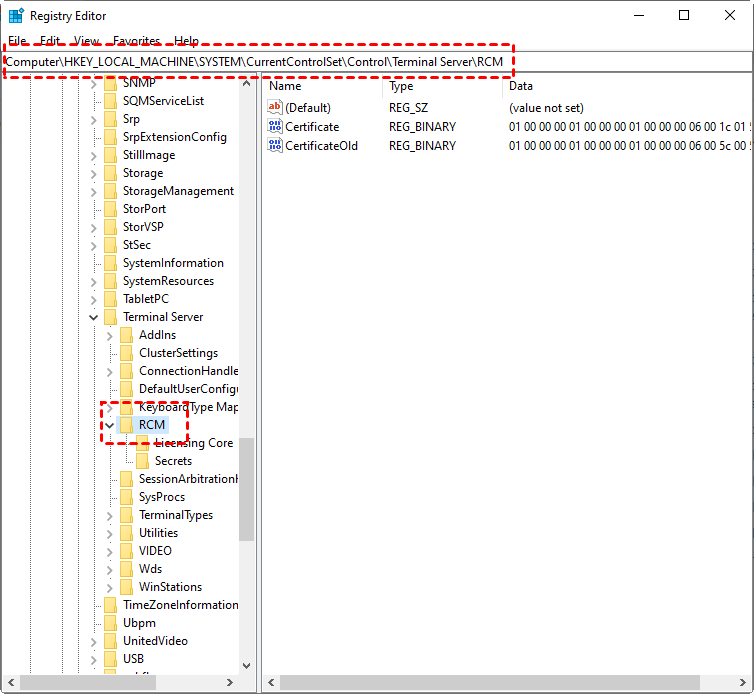Select the DefaultUserConfiguration key

point(188,389)
